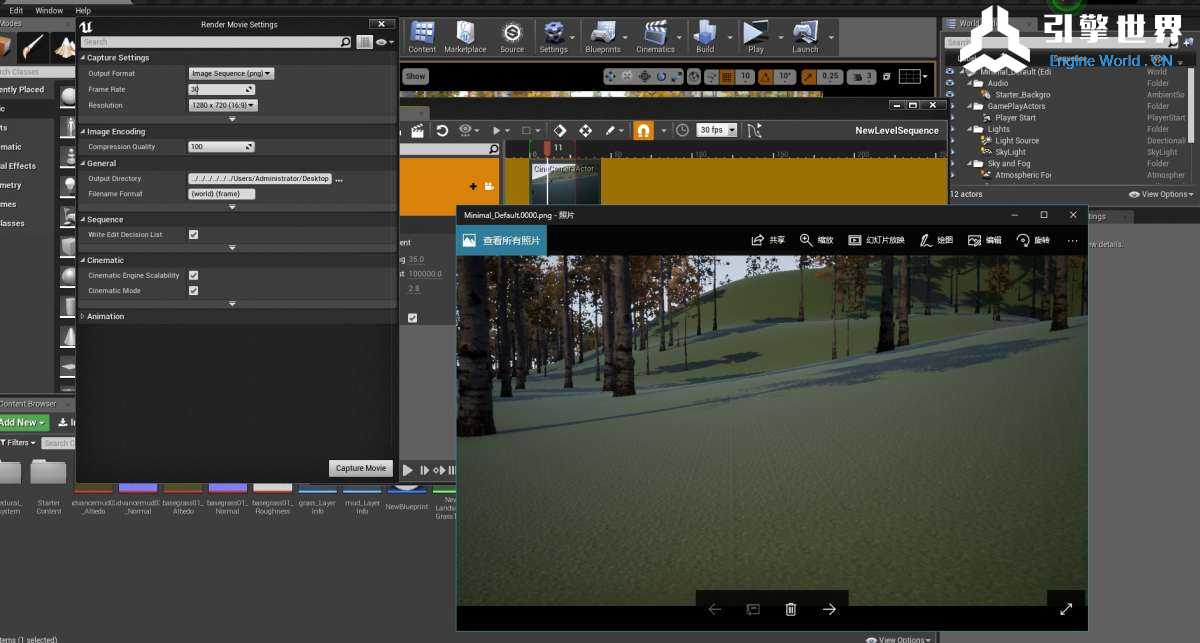Screen dimensions: 1200x643
Task: Toggle visibility eye for Minimal_Default world row
Action: point(950,71)
